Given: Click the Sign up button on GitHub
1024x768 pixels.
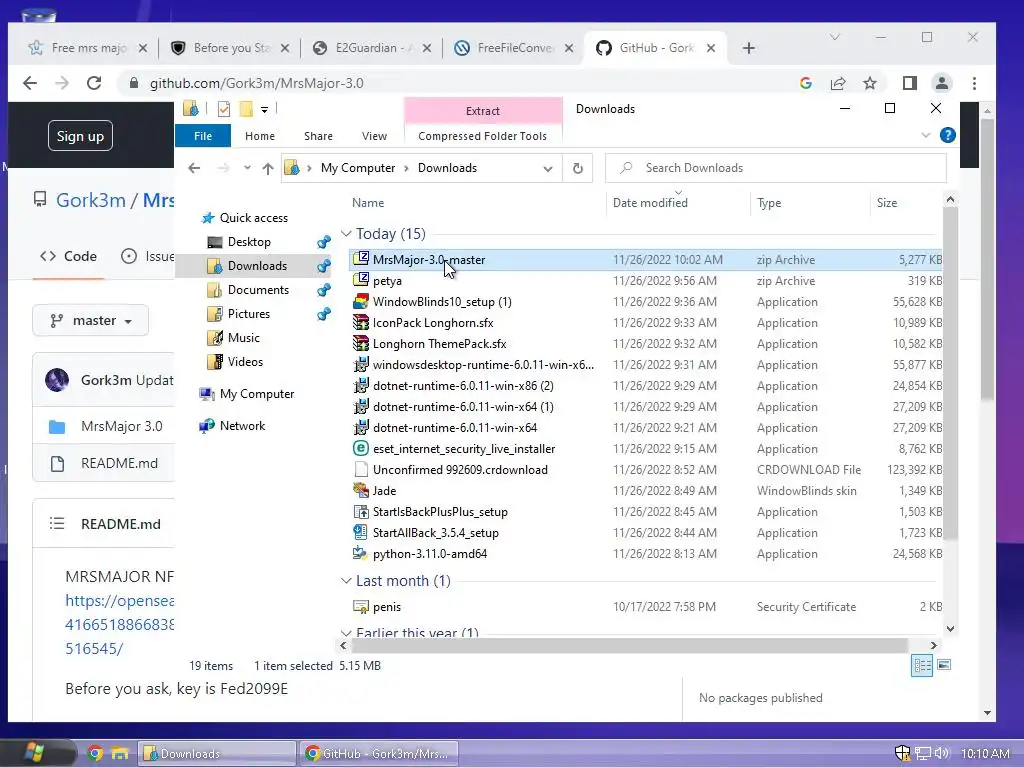Looking at the screenshot, I should [80, 136].
